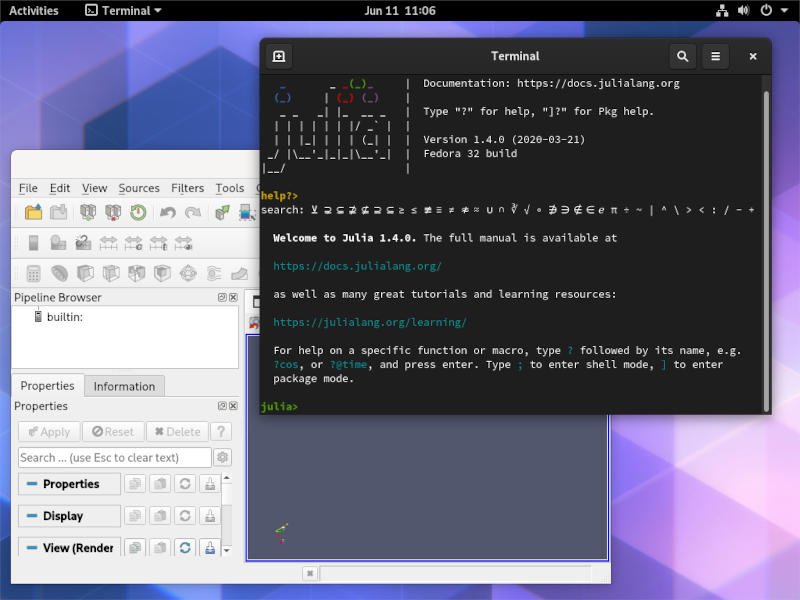Viewport: 800px width, 600px height.
Task: Open the Terminal hamburger menu
Action: click(x=715, y=56)
